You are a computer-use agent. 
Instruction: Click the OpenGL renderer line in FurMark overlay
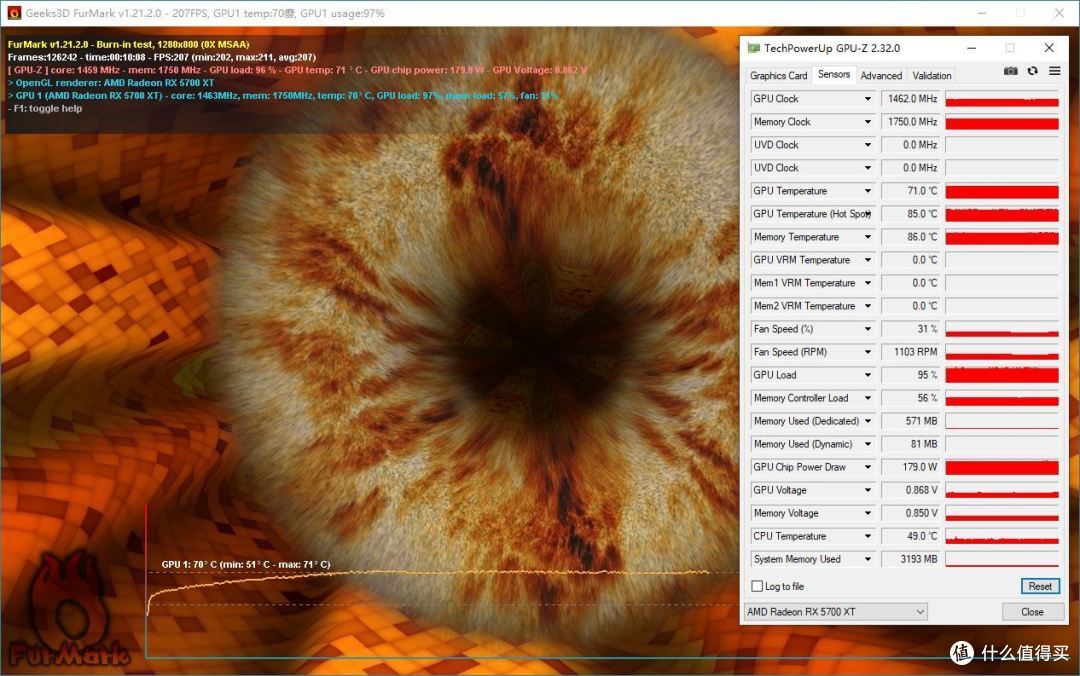coord(111,83)
